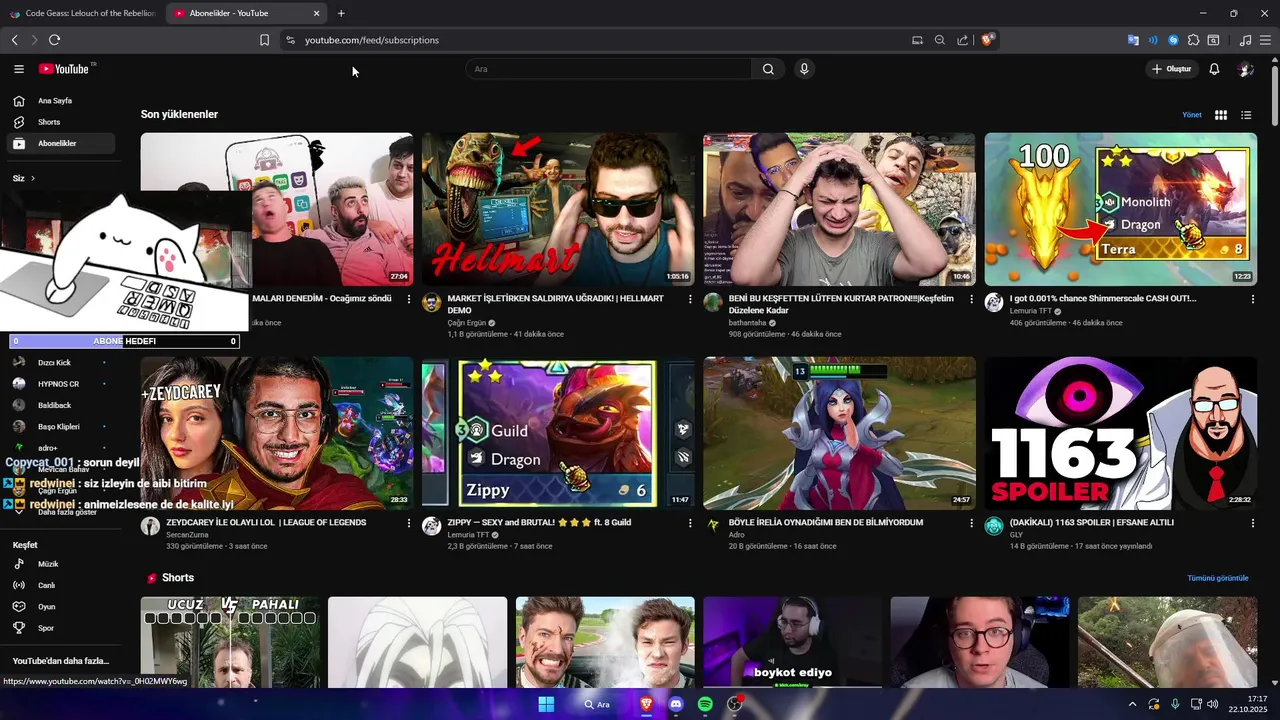This screenshot has height=720, width=1280.
Task: Open the boykot ediyo Shorts thumbnail
Action: click(x=793, y=642)
